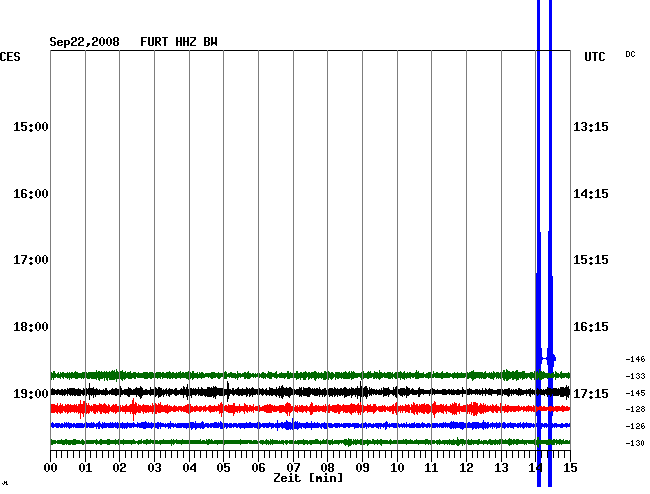Click the DC value -130

(635, 443)
